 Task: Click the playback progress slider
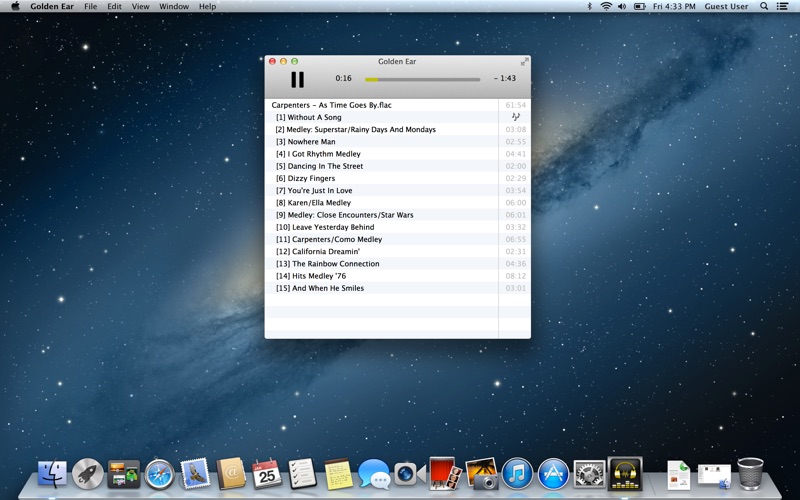(422, 79)
